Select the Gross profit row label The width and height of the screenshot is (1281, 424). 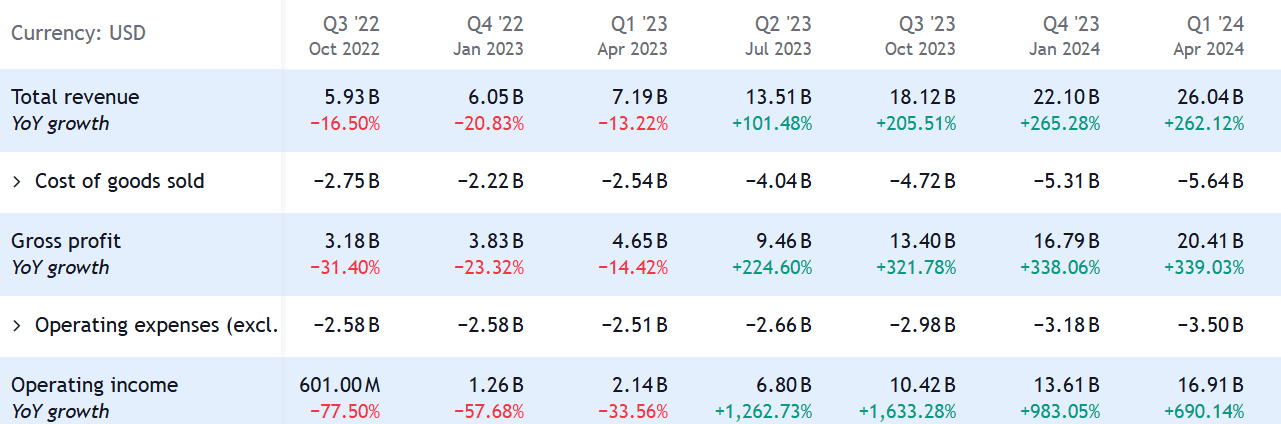65,241
